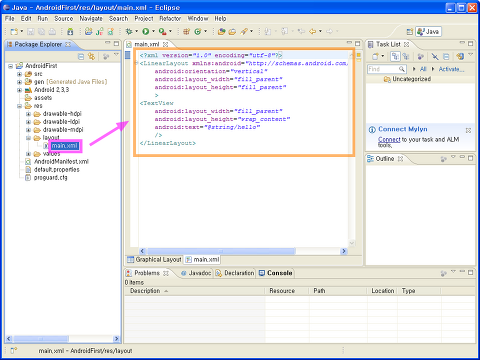Open the Window menu
The width and height of the screenshot is (480, 360).
[198, 19]
